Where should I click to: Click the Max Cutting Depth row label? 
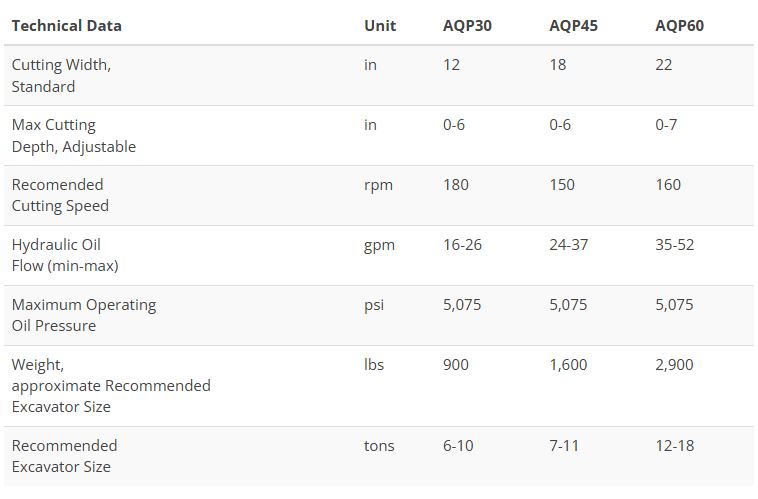click(73, 135)
